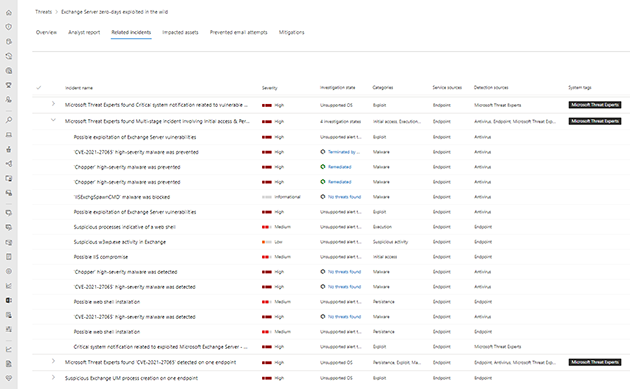Open the device laptop icon in sidebar
Screen dimensions: 630x389
[x=8, y=135]
